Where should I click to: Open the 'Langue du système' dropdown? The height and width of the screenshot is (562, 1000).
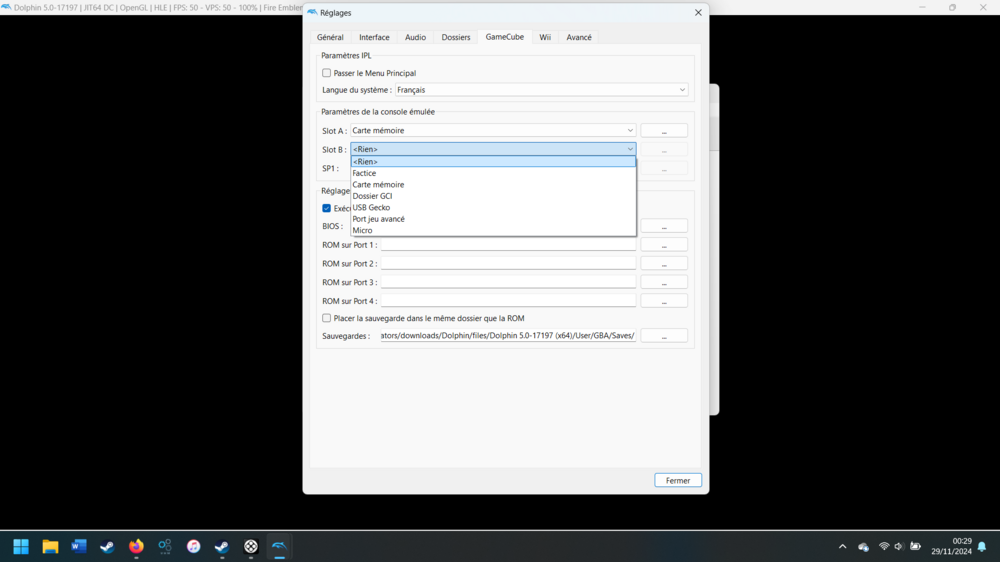tap(541, 90)
